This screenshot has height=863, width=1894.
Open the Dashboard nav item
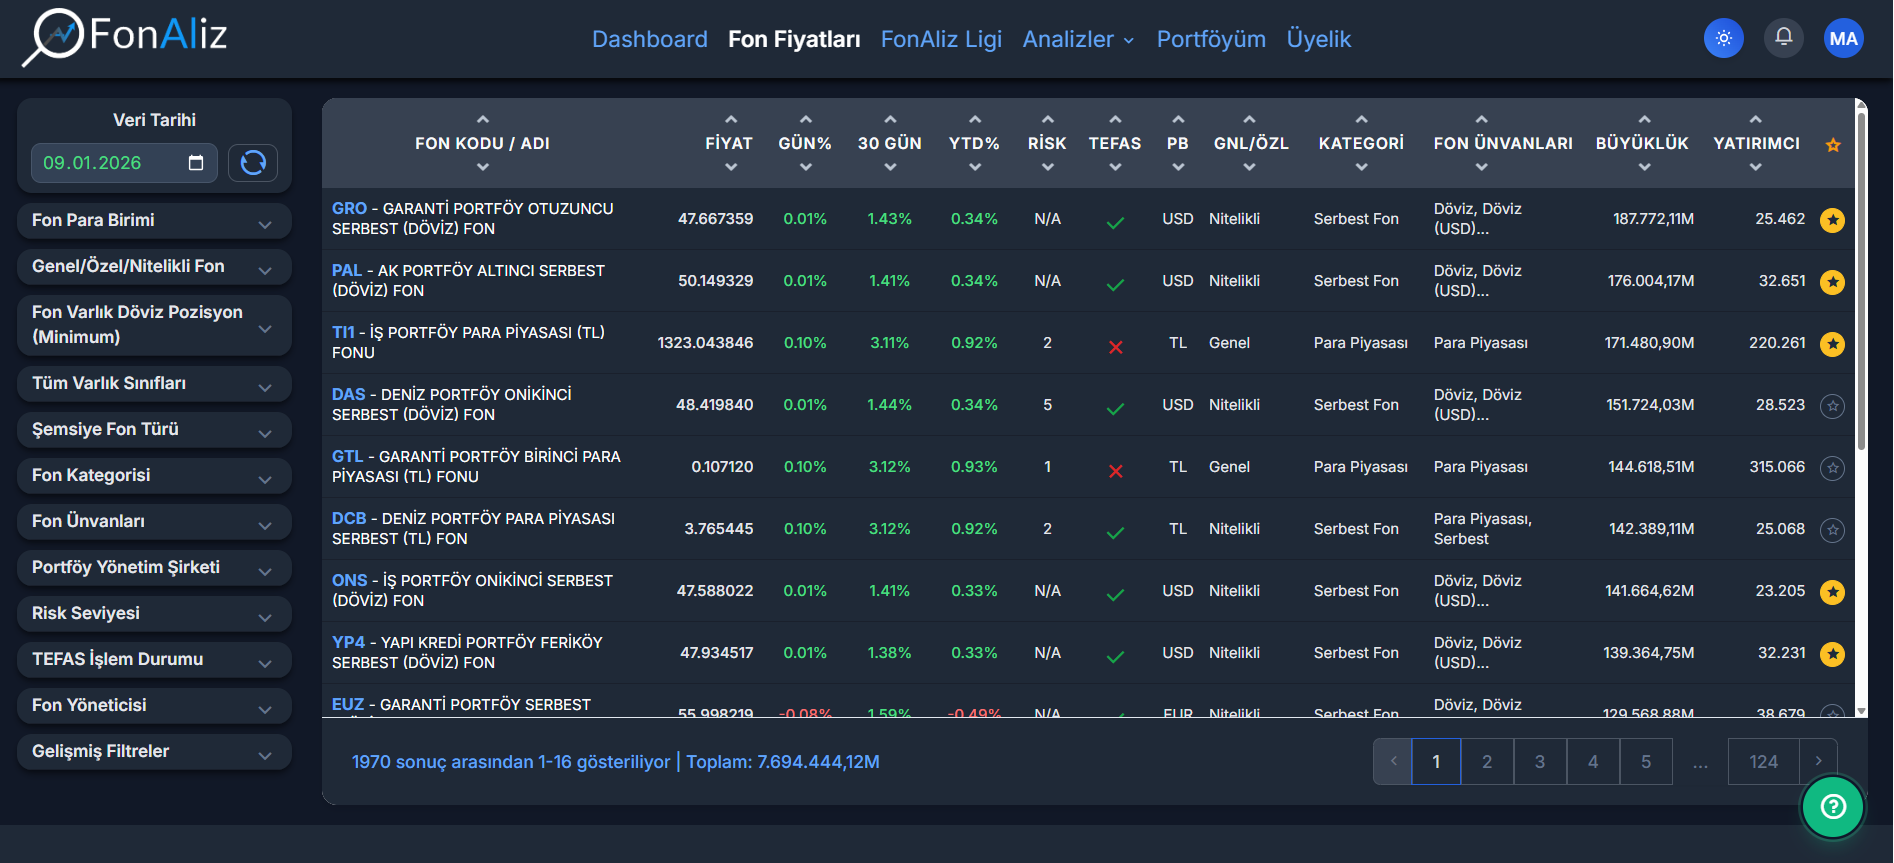(650, 39)
